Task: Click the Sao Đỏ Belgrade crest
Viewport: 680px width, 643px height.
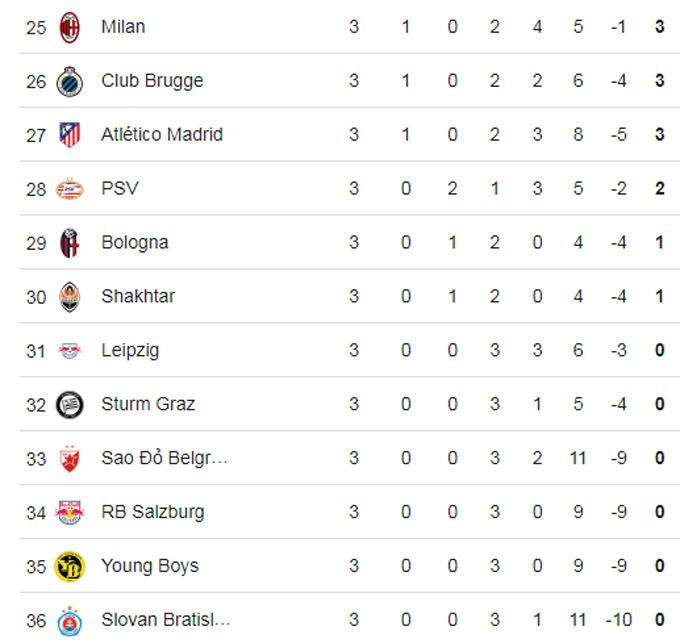Action: click(69, 459)
